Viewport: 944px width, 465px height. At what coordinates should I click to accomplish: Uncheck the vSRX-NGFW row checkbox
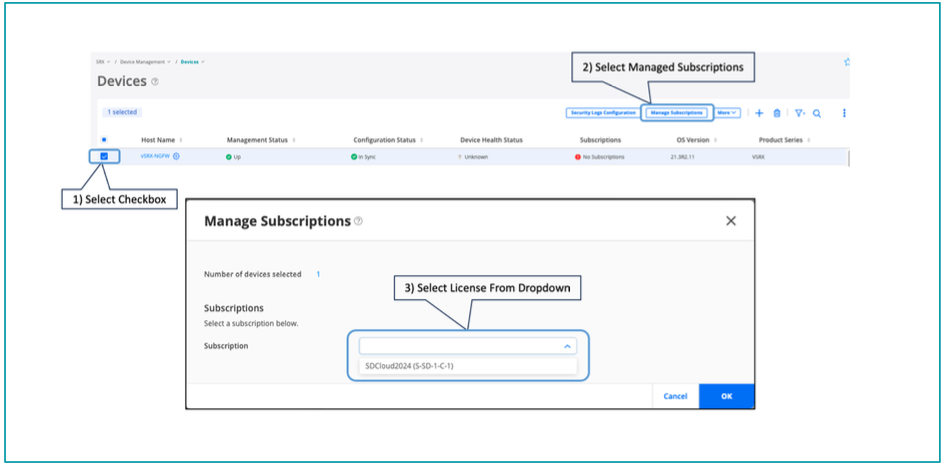(x=105, y=156)
